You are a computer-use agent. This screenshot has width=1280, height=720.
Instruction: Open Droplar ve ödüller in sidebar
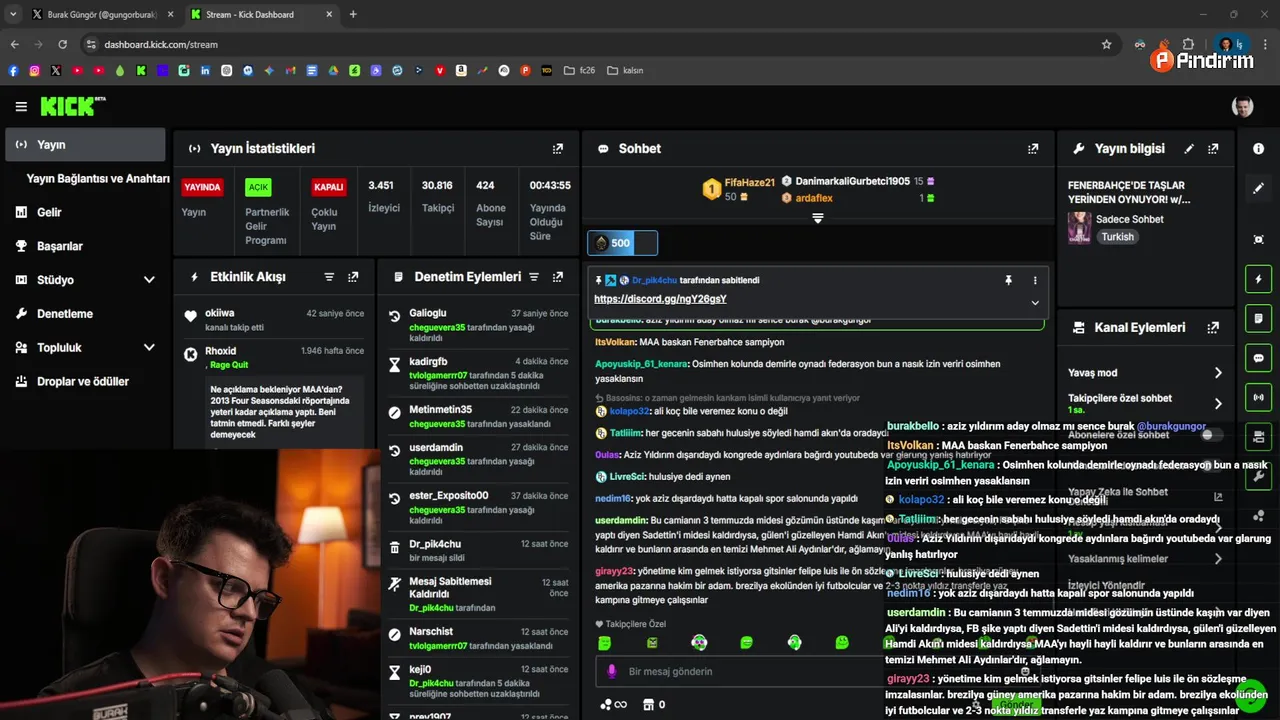(x=85, y=382)
